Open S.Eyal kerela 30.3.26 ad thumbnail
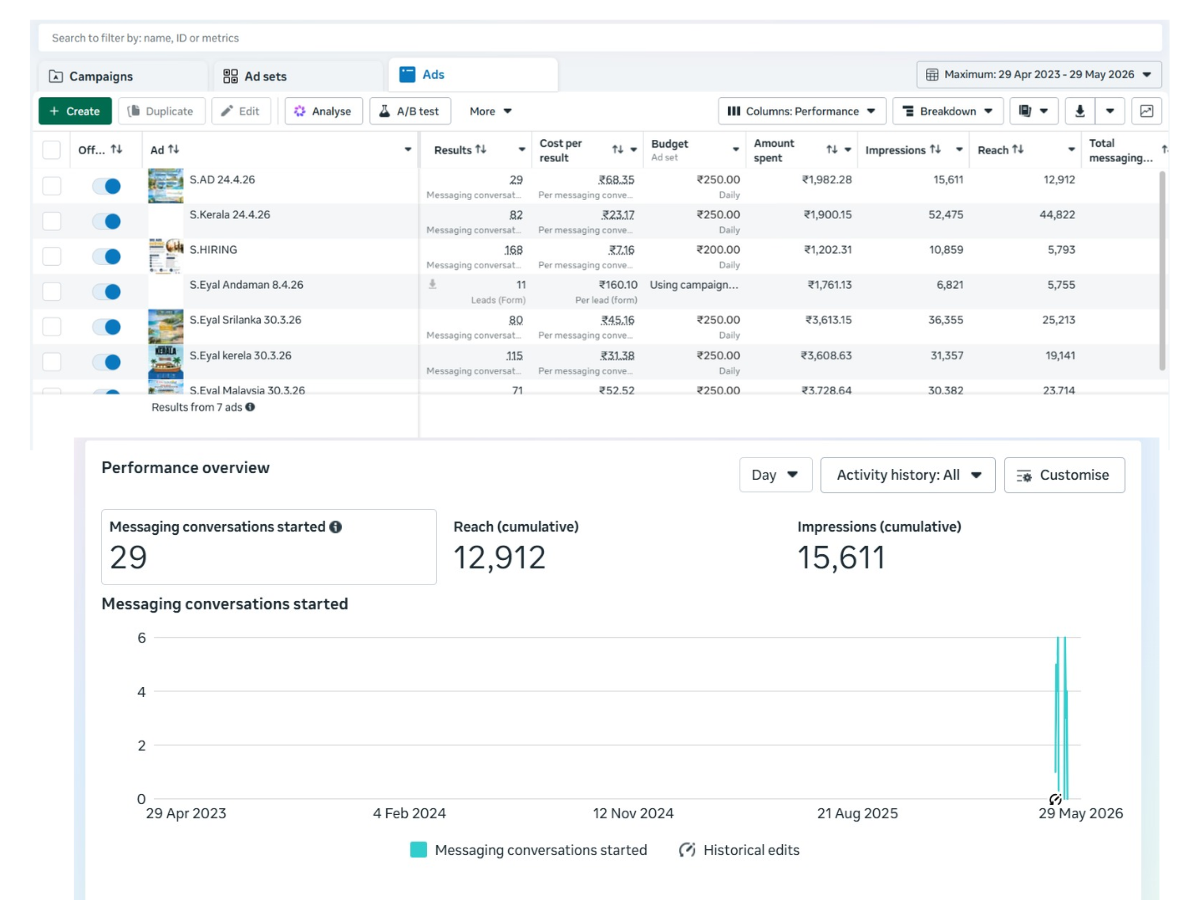 click(x=166, y=362)
